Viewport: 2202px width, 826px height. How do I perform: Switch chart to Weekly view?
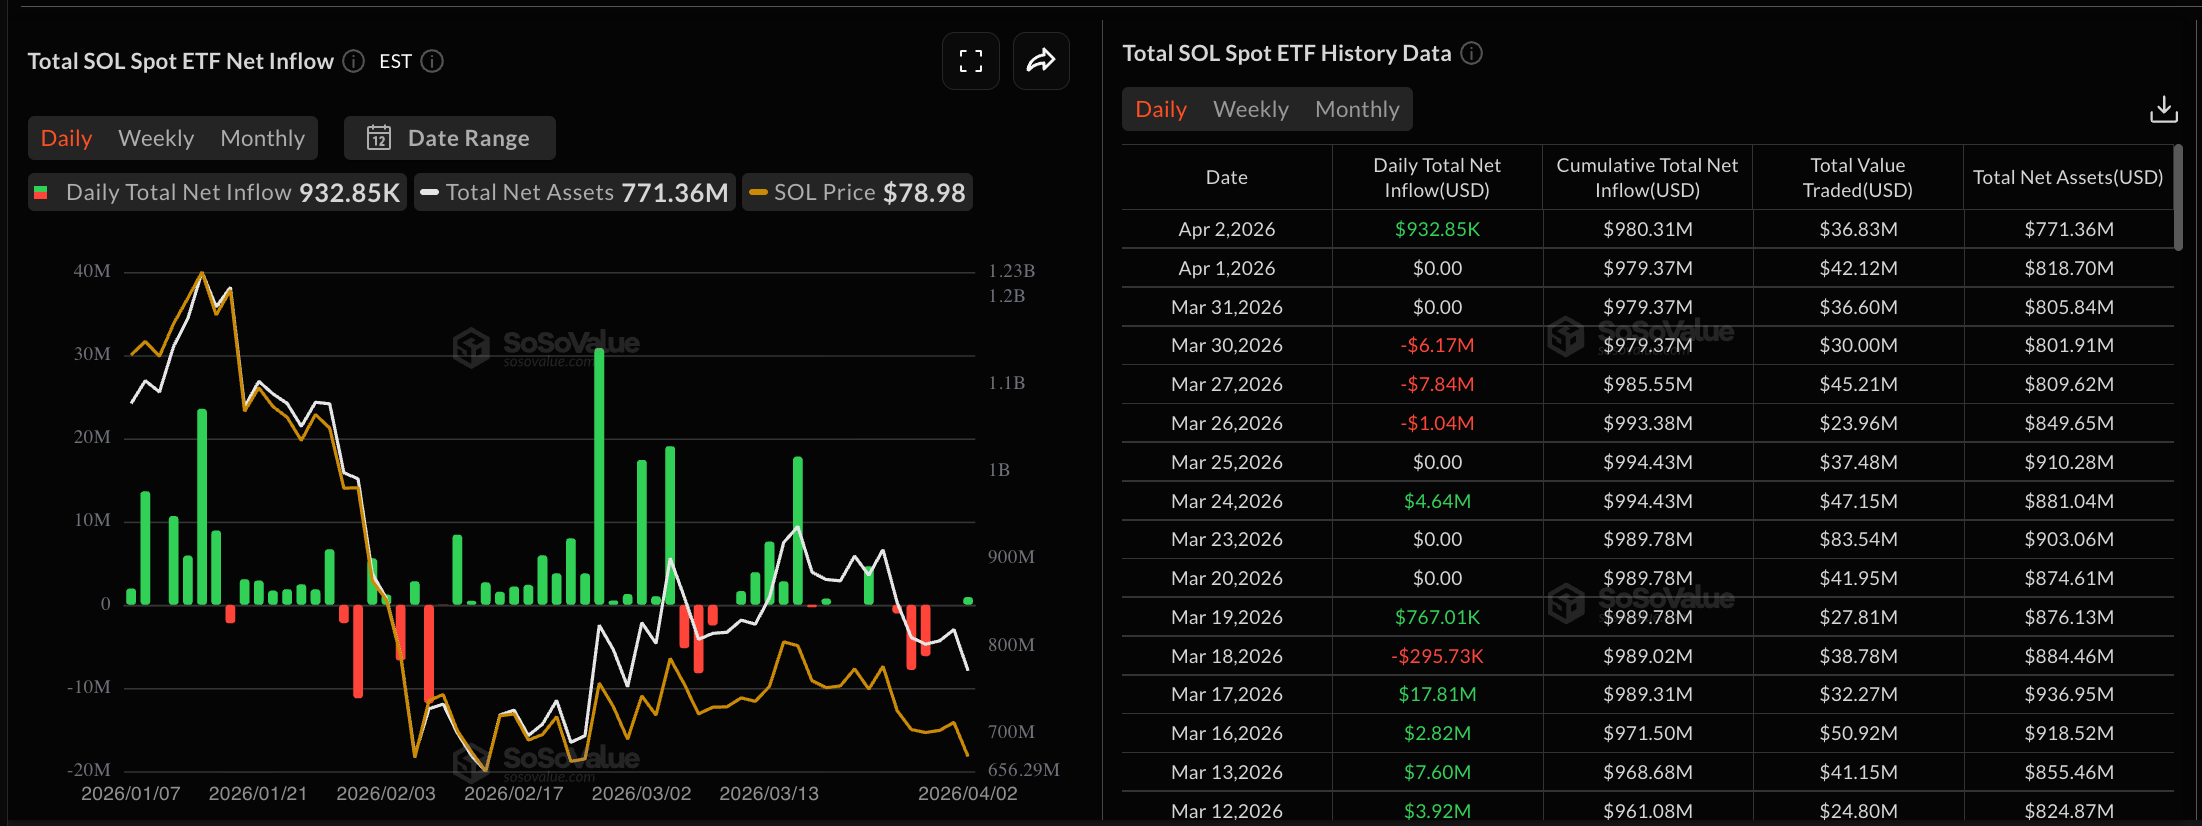click(x=156, y=138)
